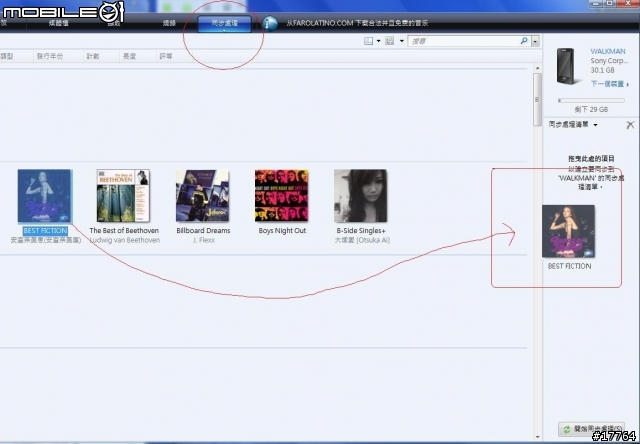Select The Best of Beethoven album cover
This screenshot has width=640, height=444.
coord(123,196)
